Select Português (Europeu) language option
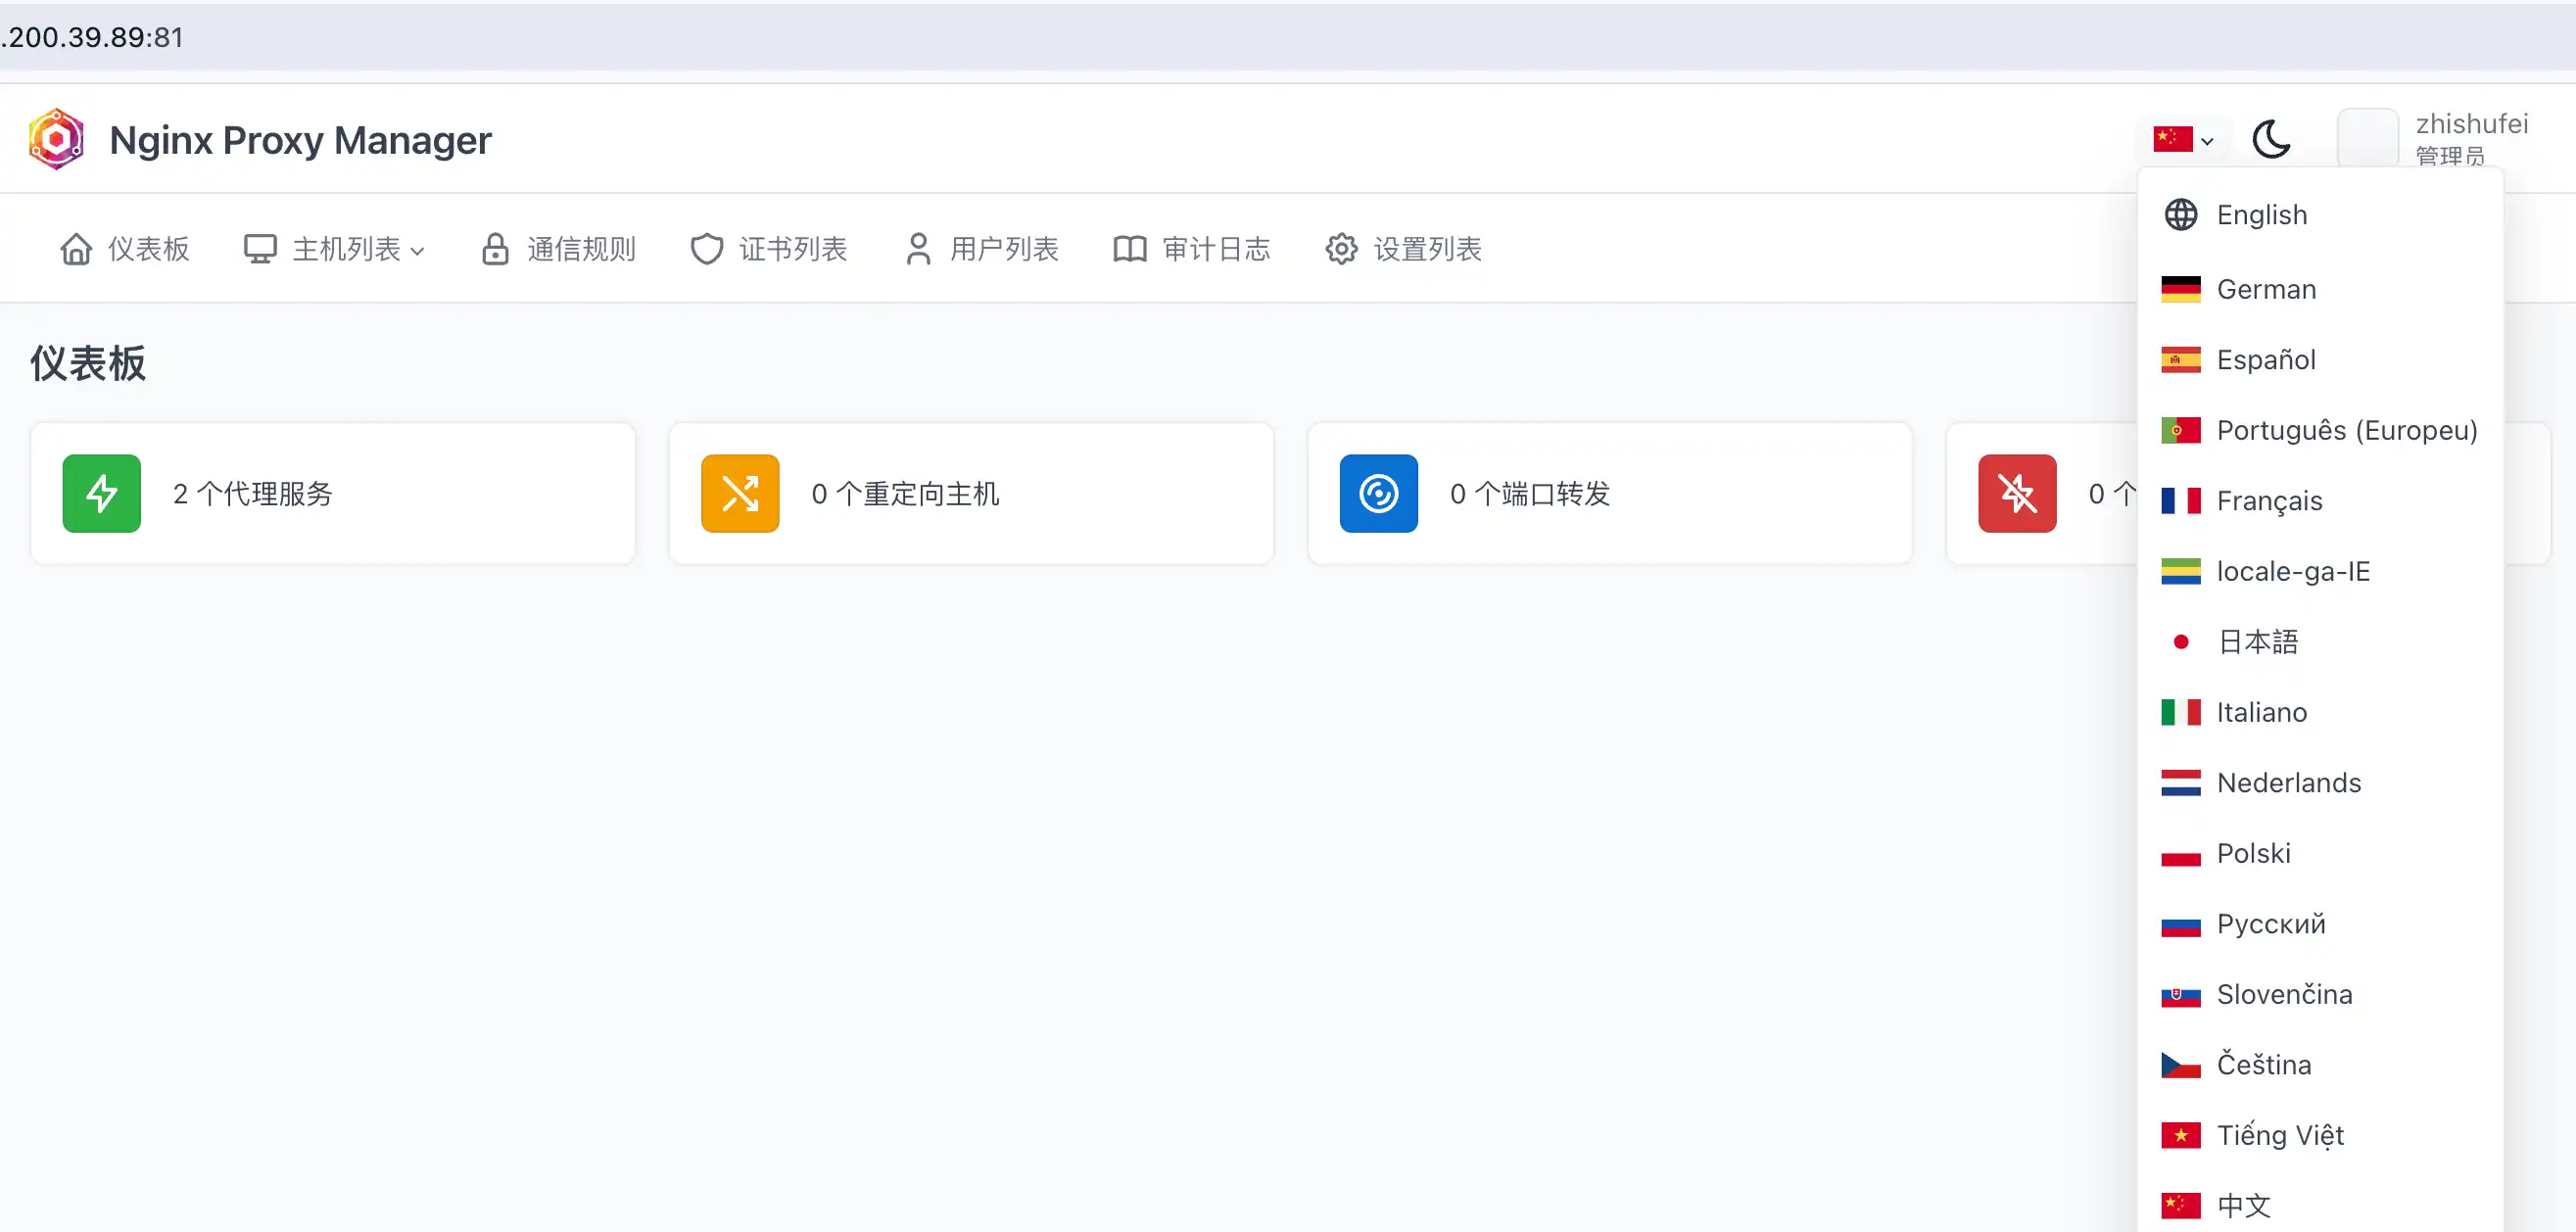Screen dimensions: 2576x1232 coord(2320,430)
